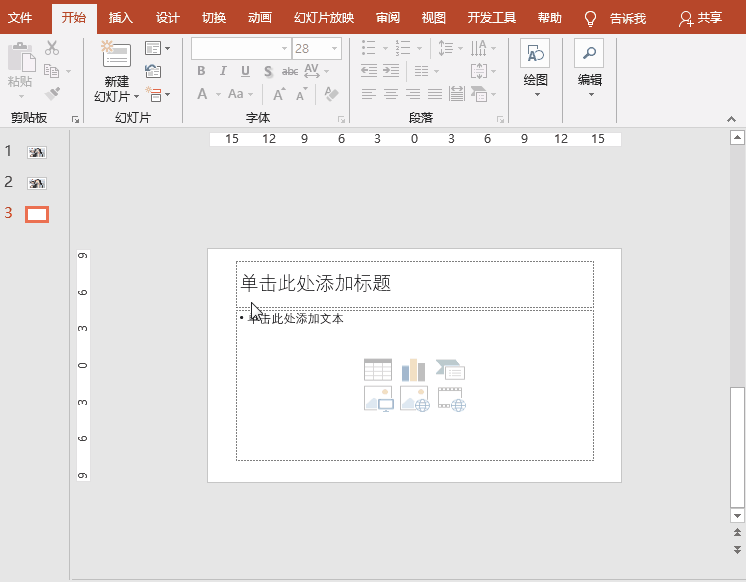
Task: Click the New Slide icon
Action: click(116, 53)
